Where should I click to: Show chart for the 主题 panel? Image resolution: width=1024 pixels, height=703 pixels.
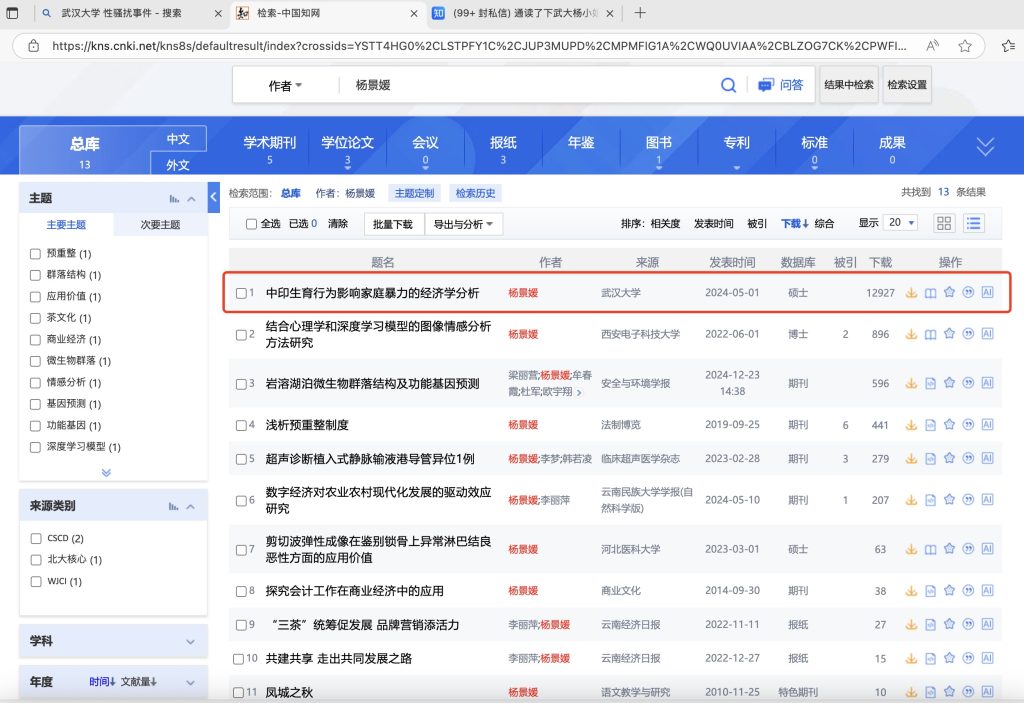point(174,199)
